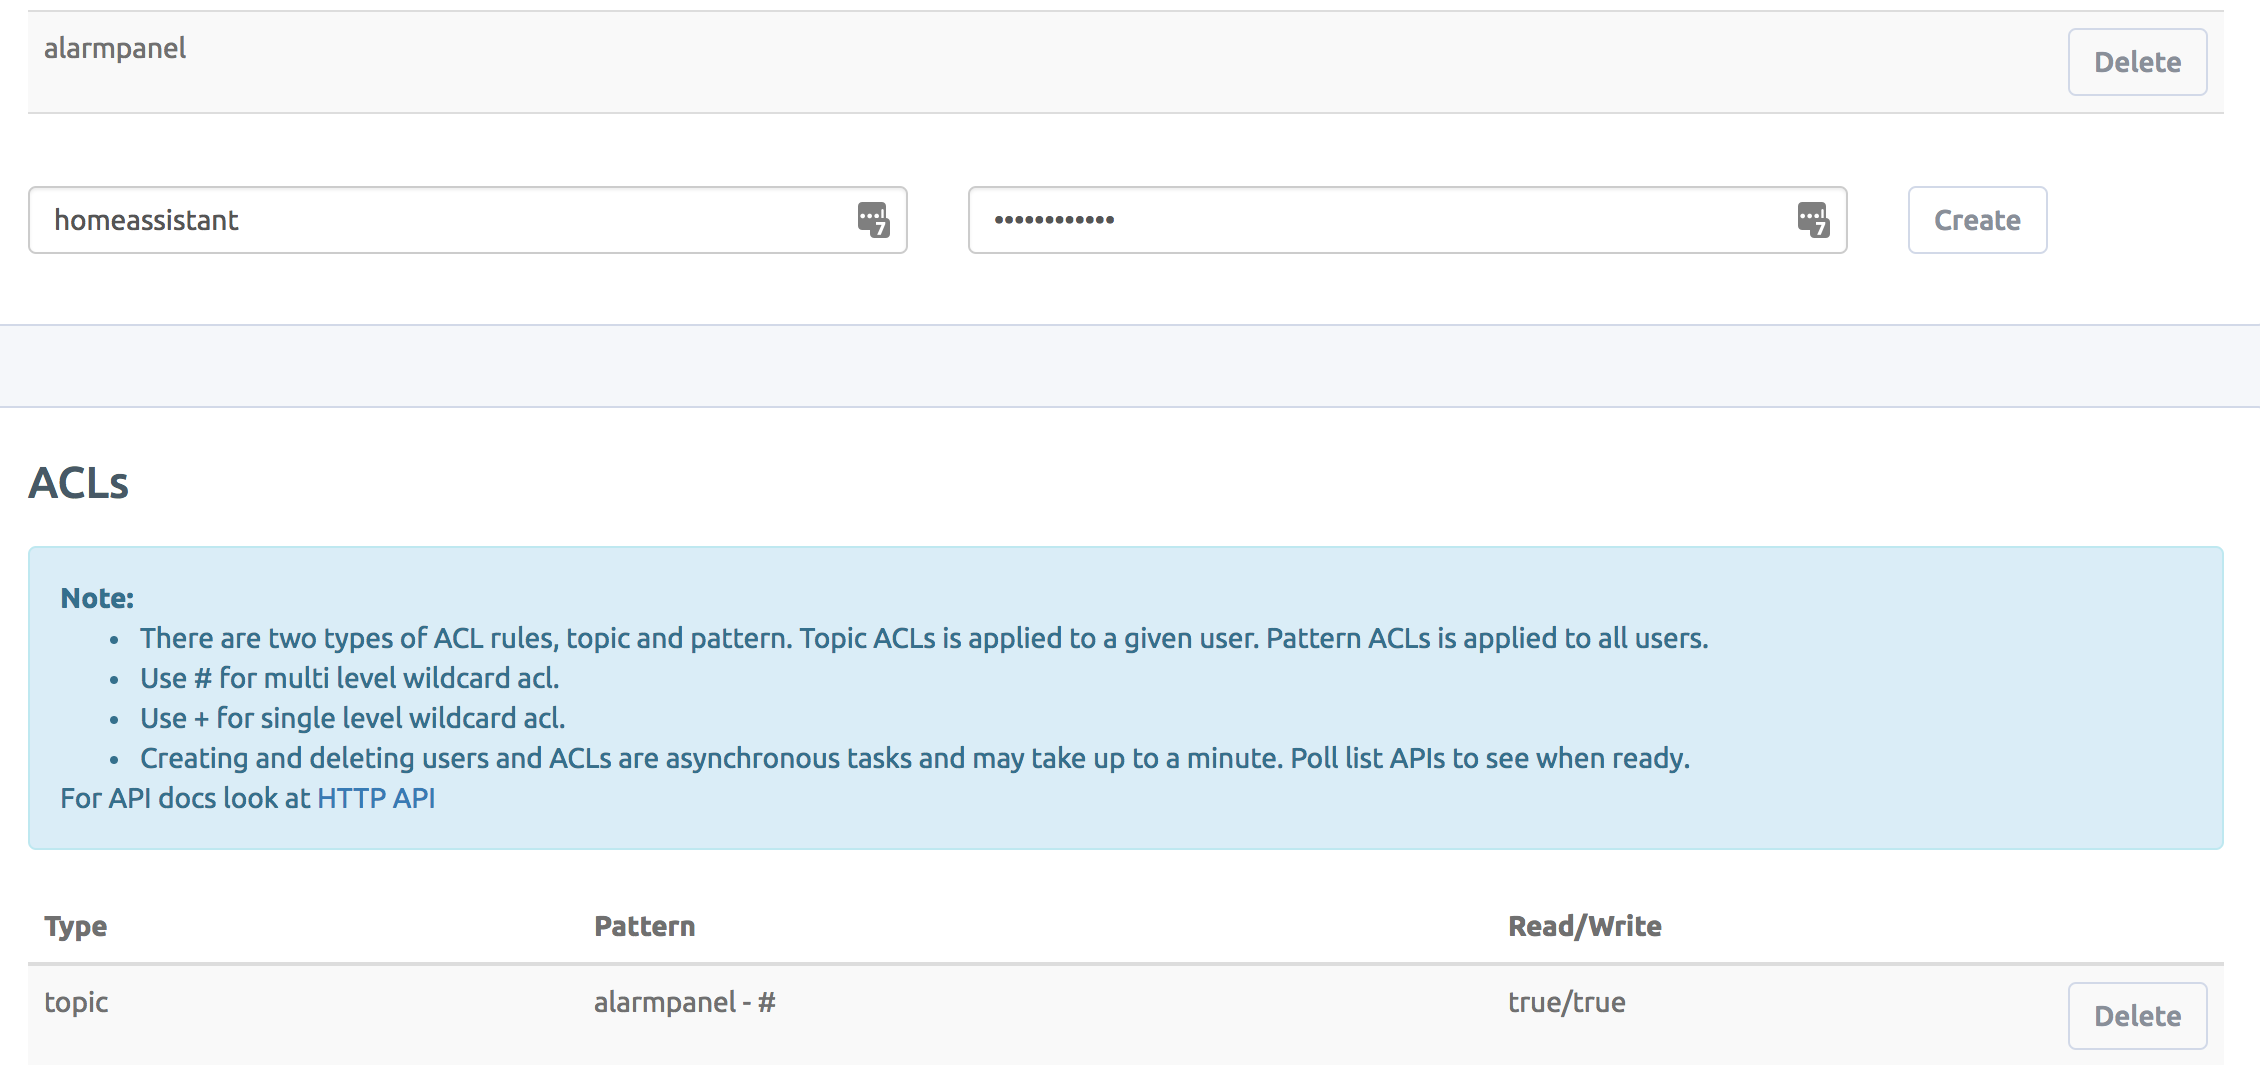Click into the masked password field
This screenshot has width=2260, height=1065.
[x=1380, y=220]
